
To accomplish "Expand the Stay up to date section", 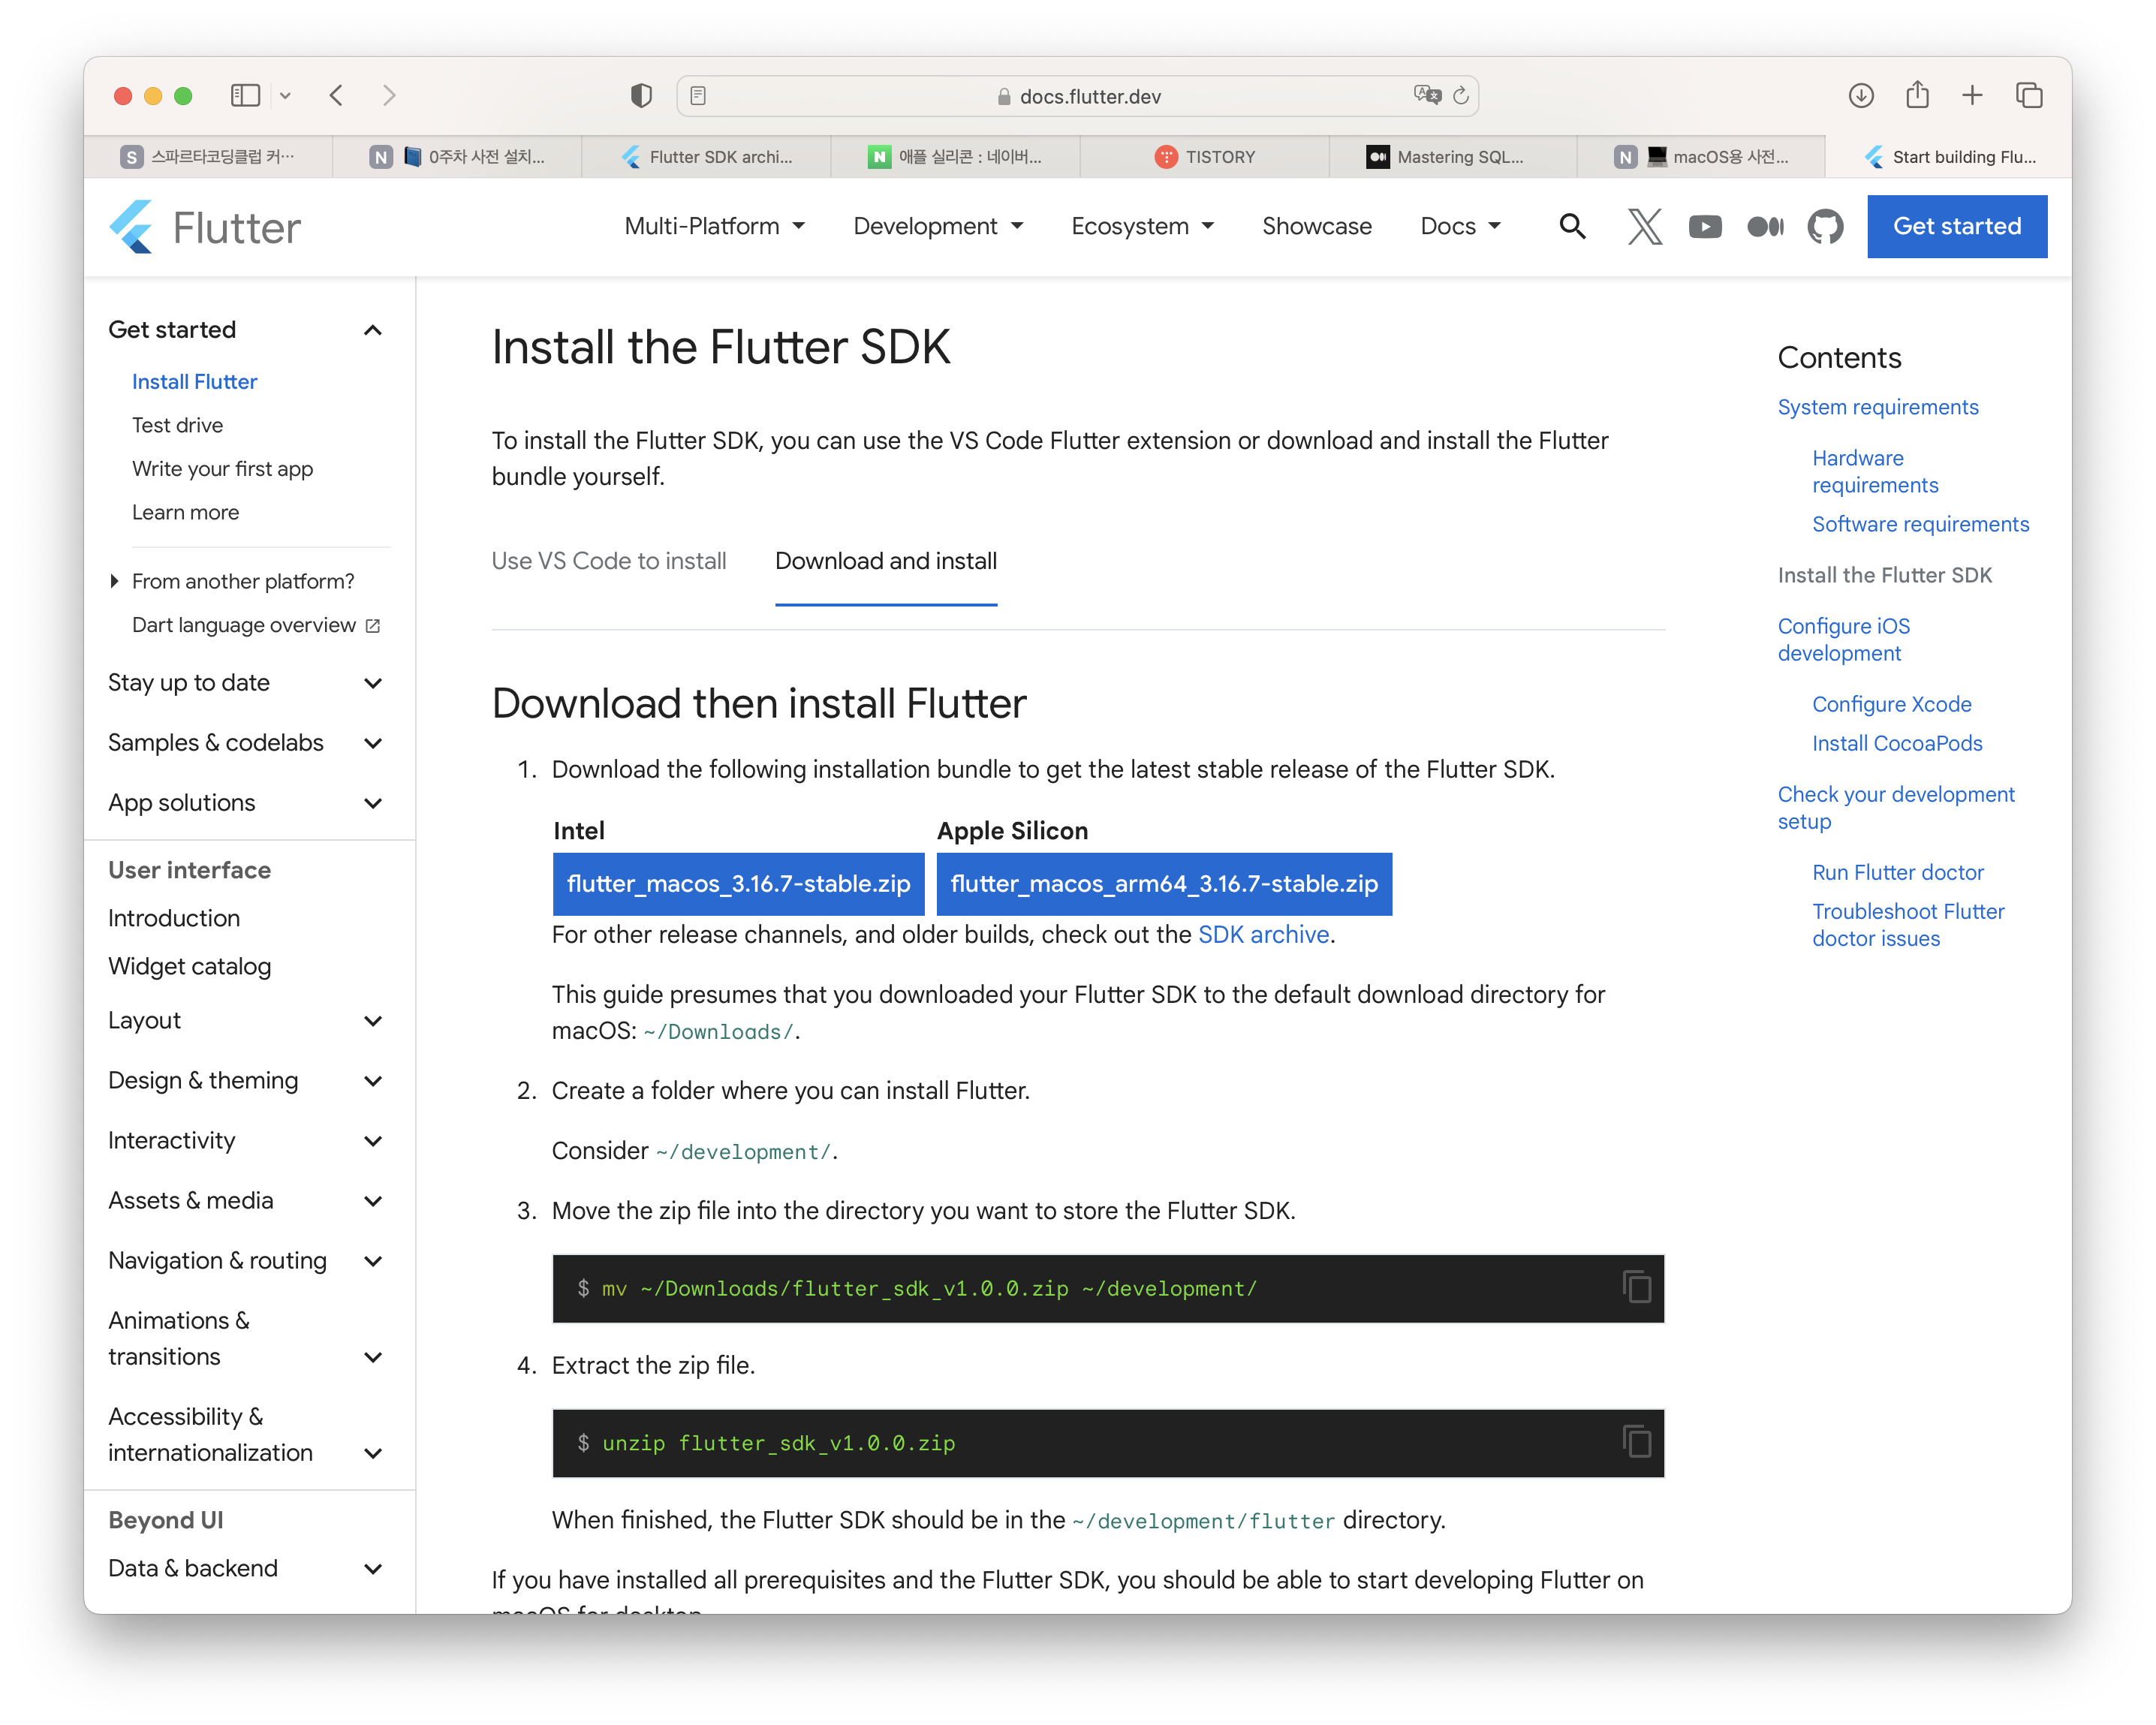I will [x=373, y=683].
